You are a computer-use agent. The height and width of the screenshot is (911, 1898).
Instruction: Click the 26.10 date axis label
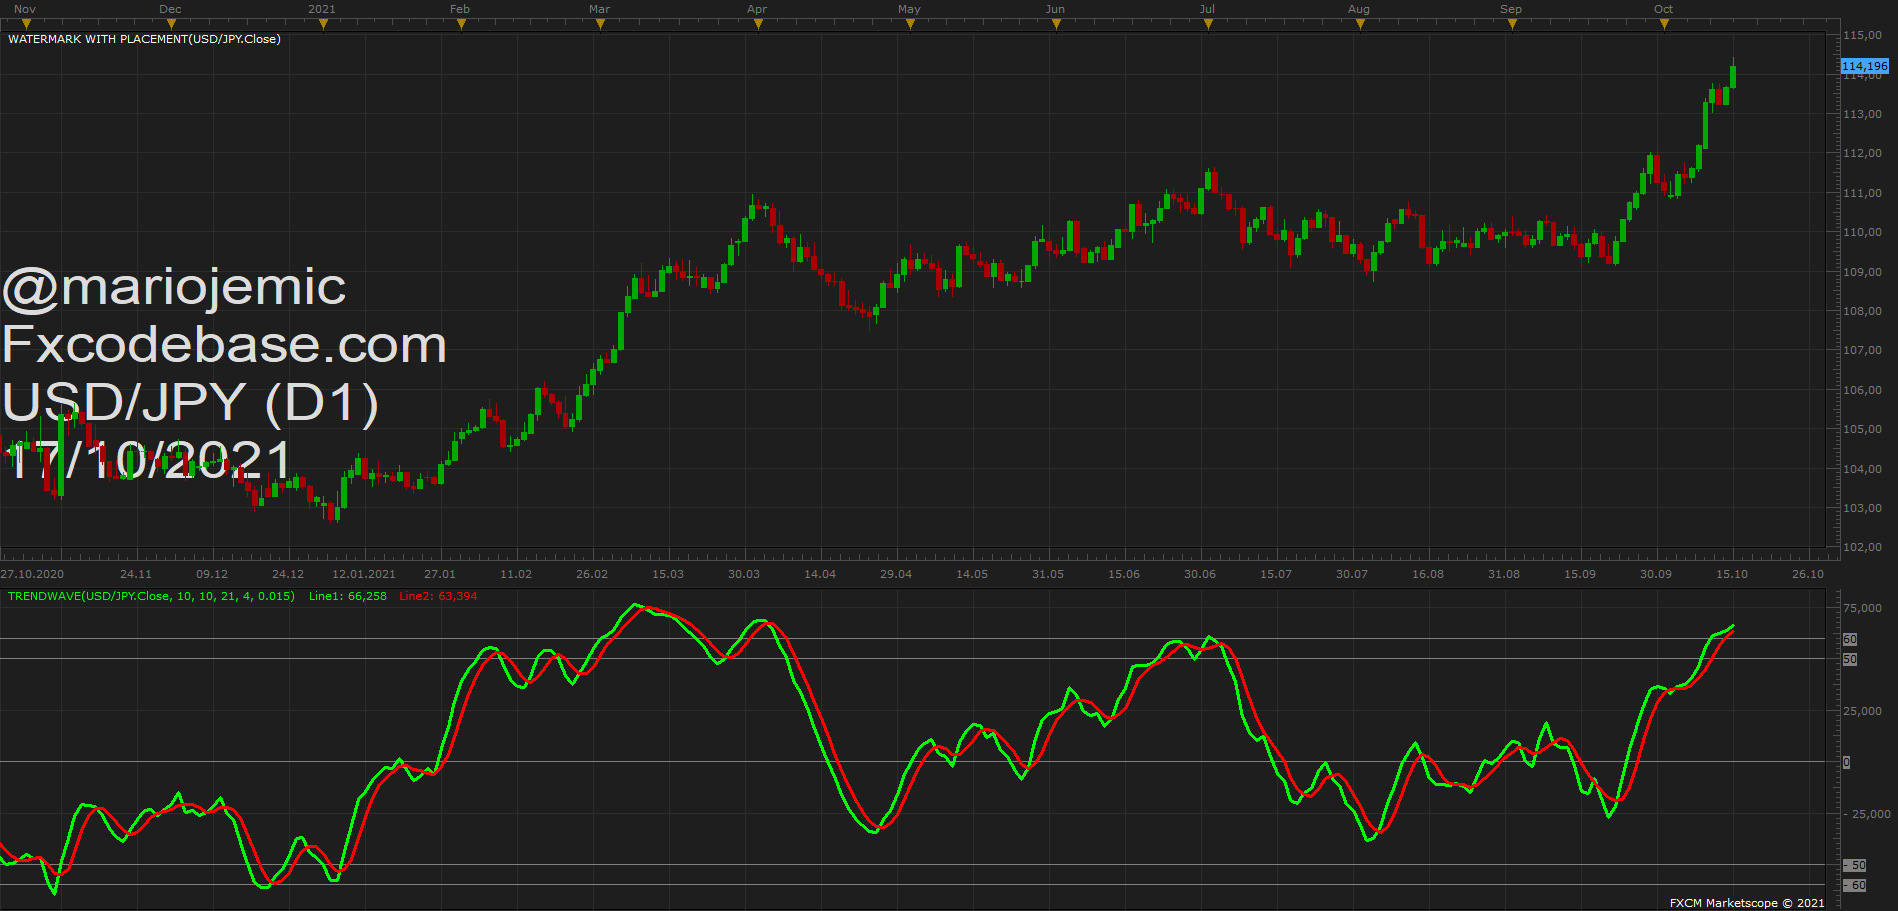[x=1808, y=574]
